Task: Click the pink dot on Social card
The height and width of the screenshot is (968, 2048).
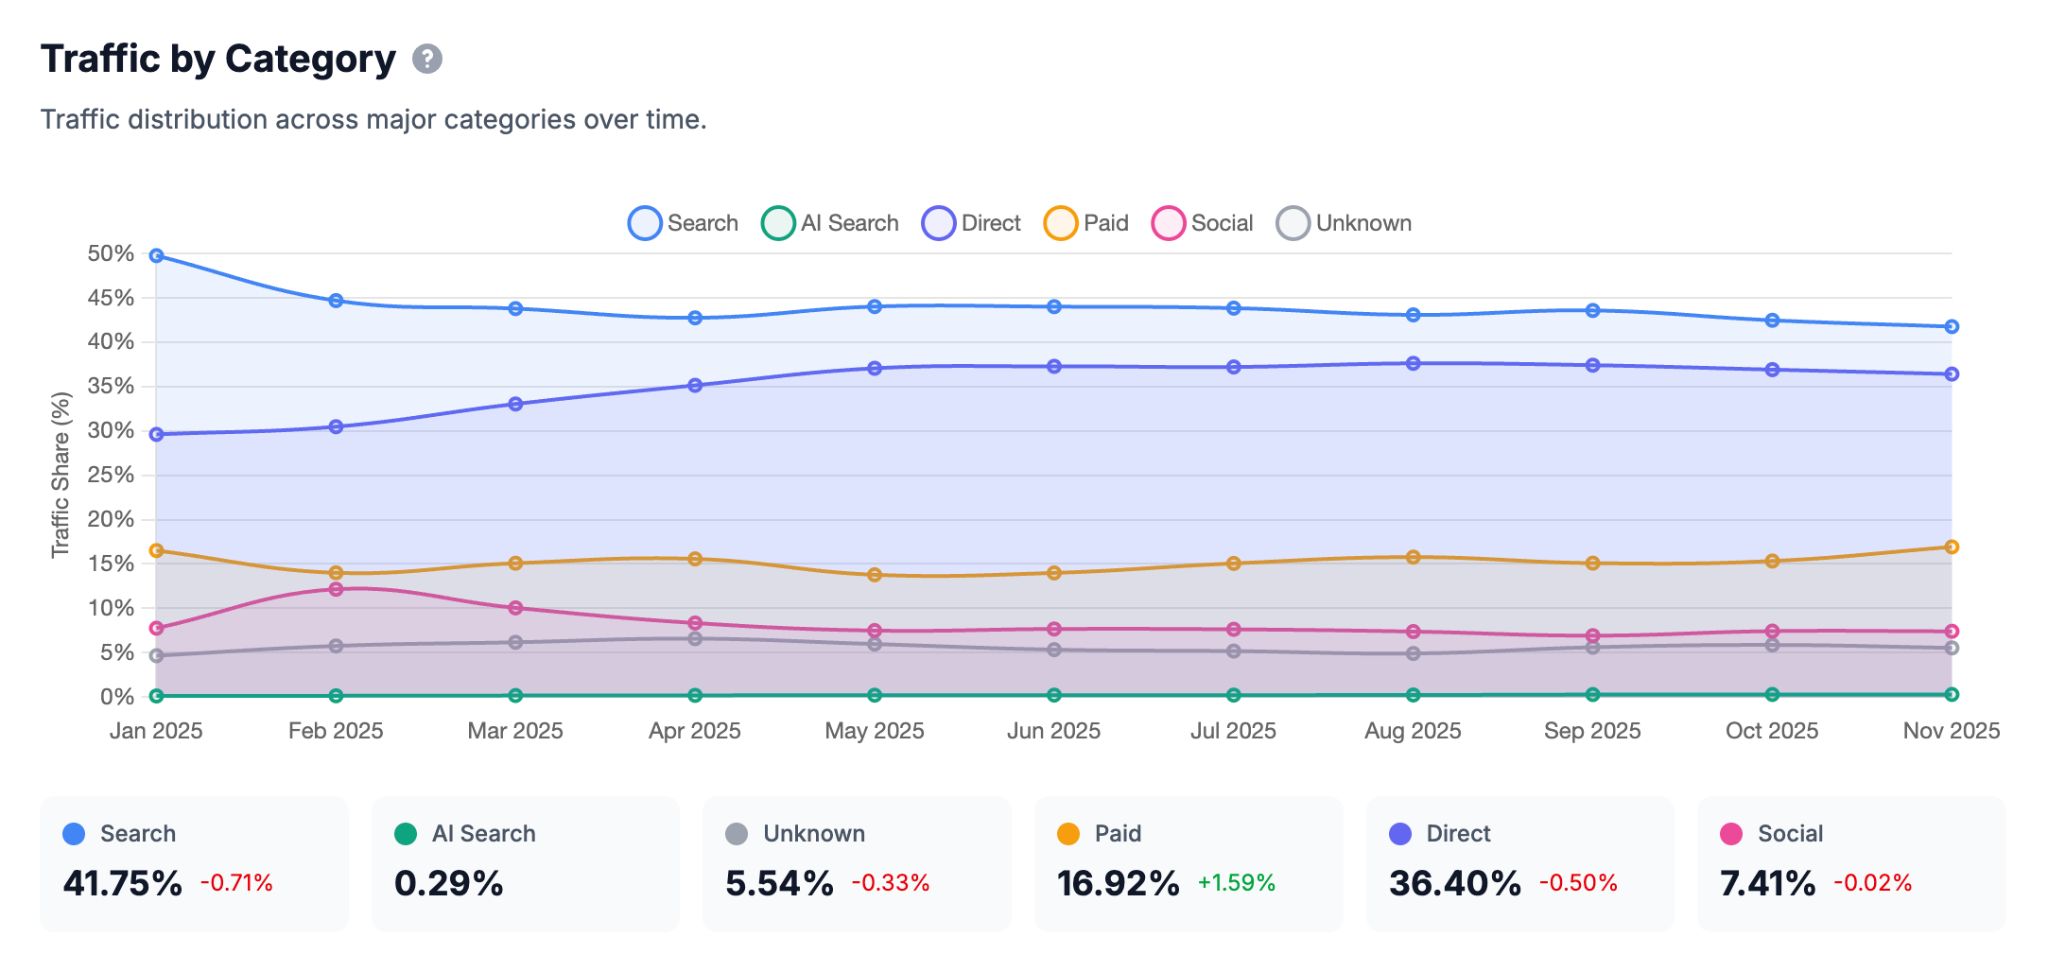Action: 1731,834
